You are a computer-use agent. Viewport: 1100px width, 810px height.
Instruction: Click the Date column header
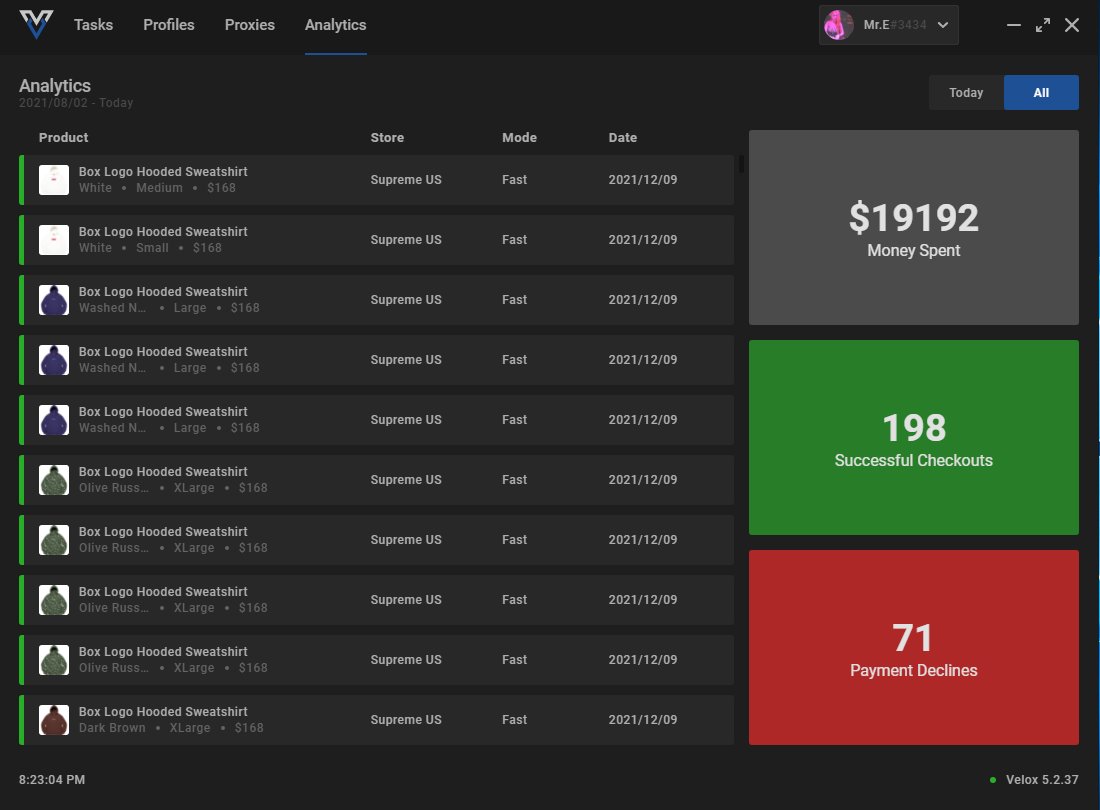click(x=622, y=137)
